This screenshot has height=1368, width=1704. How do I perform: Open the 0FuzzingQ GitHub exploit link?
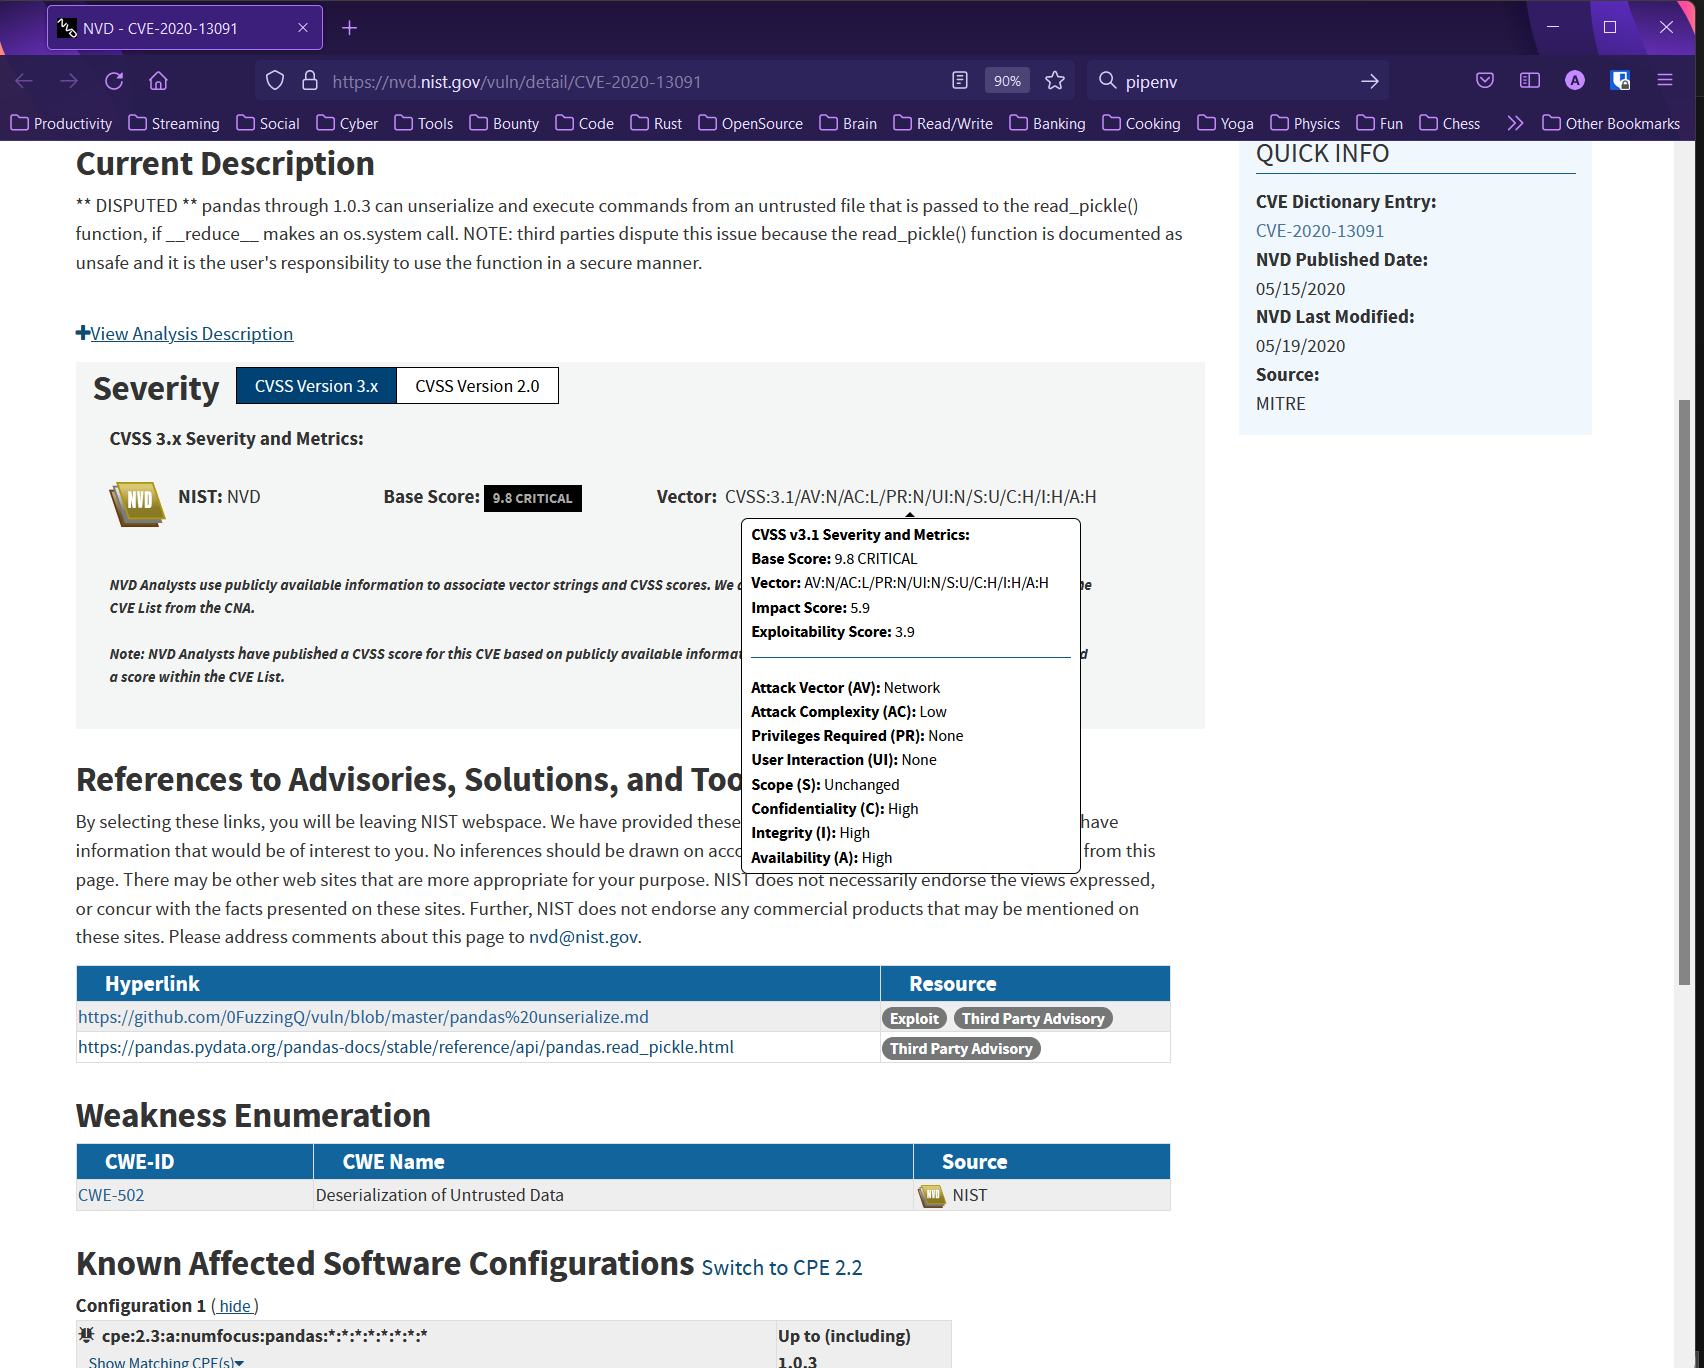[x=363, y=1017]
